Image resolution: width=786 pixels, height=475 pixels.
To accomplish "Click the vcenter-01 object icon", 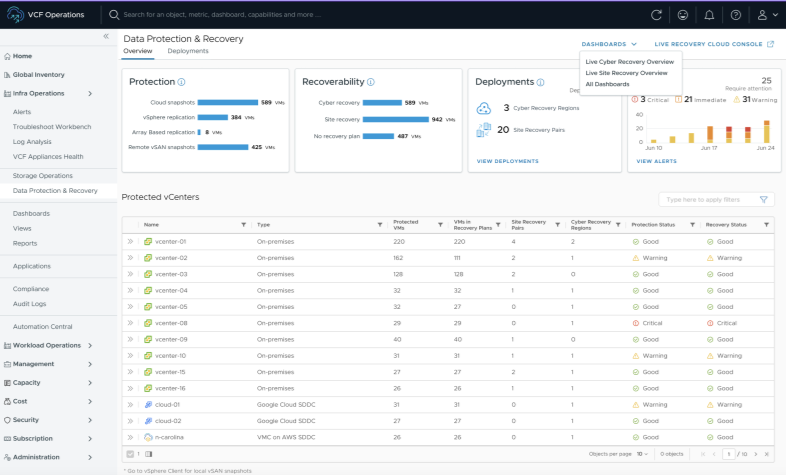I will [148, 242].
